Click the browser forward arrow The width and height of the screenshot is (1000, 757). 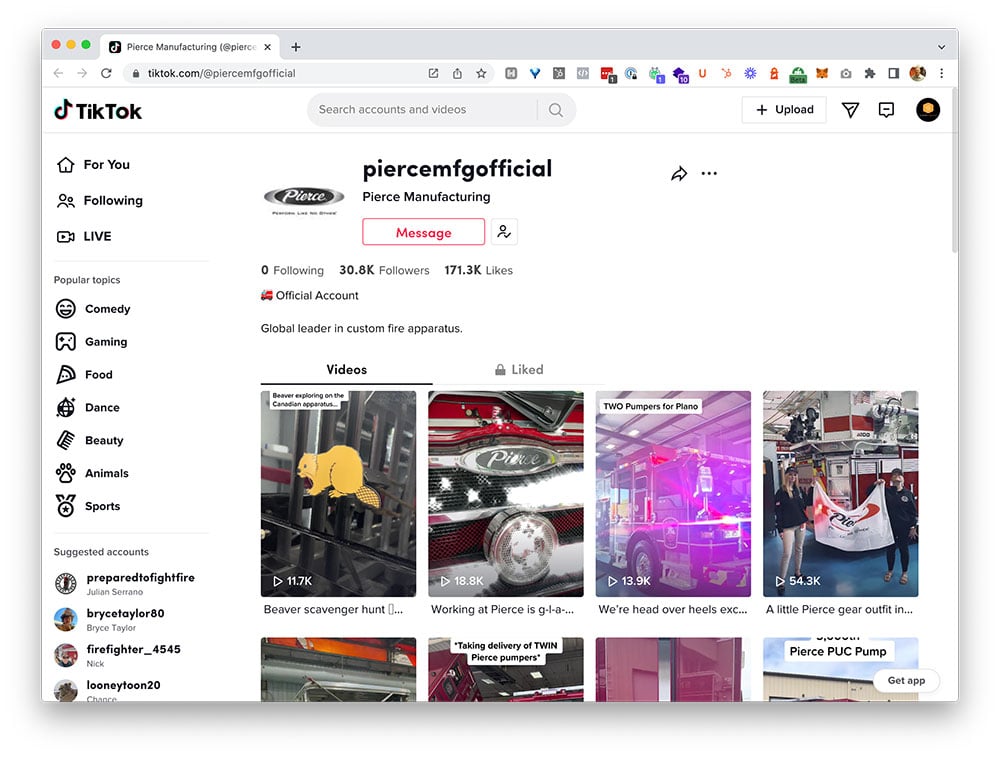pos(82,73)
